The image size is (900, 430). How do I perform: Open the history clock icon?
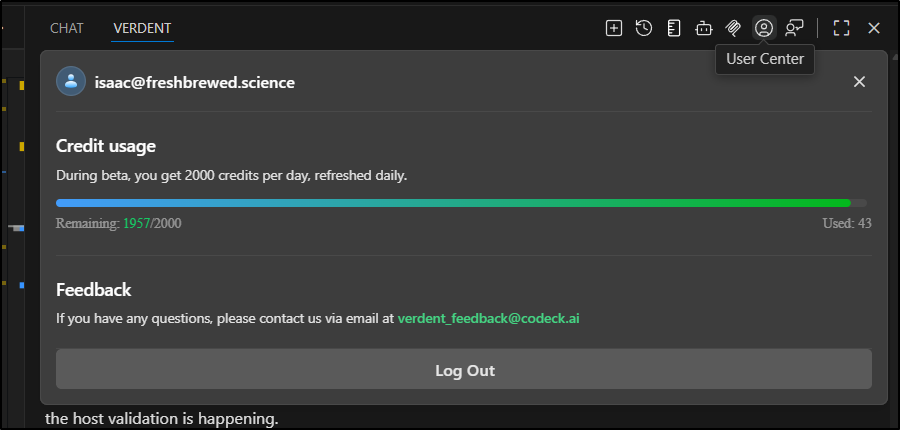point(644,28)
